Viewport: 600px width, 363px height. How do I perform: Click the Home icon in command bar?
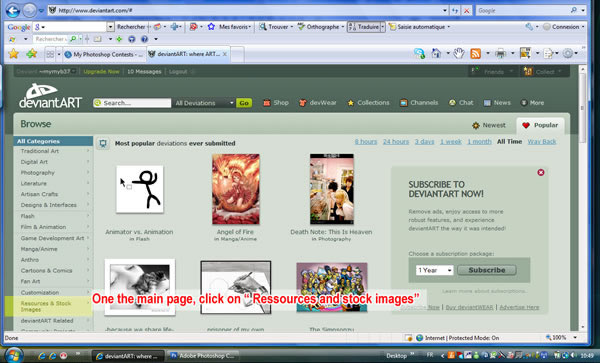point(436,54)
